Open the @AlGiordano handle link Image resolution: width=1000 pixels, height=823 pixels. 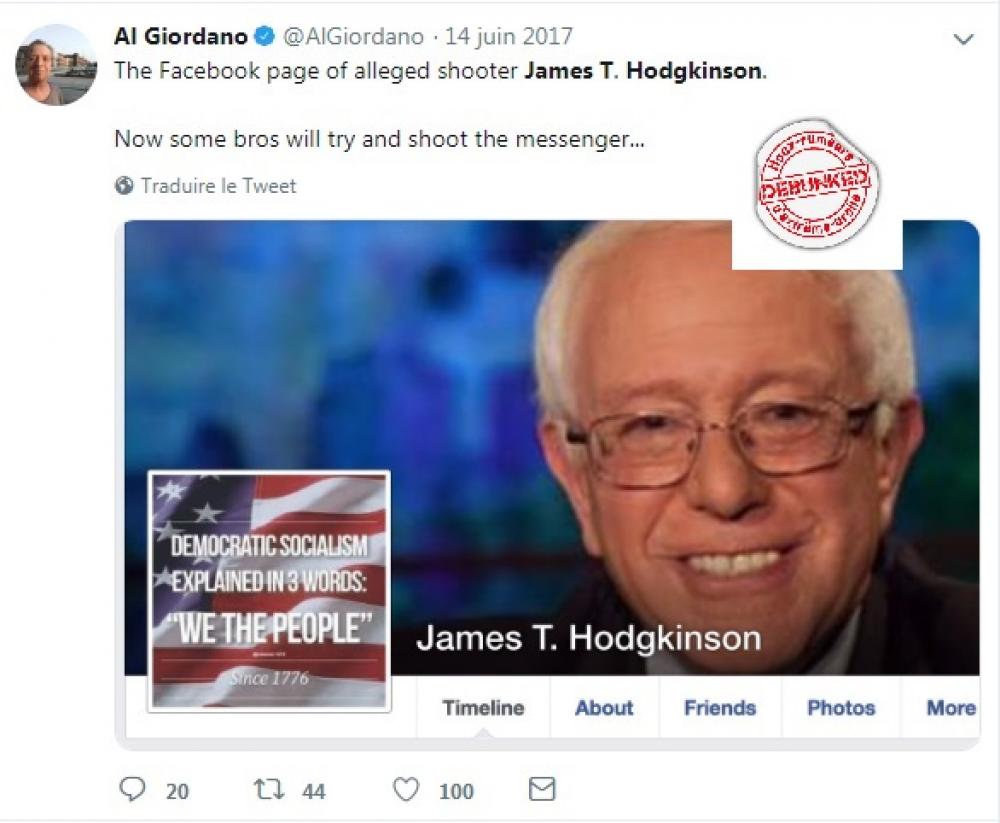point(353,36)
